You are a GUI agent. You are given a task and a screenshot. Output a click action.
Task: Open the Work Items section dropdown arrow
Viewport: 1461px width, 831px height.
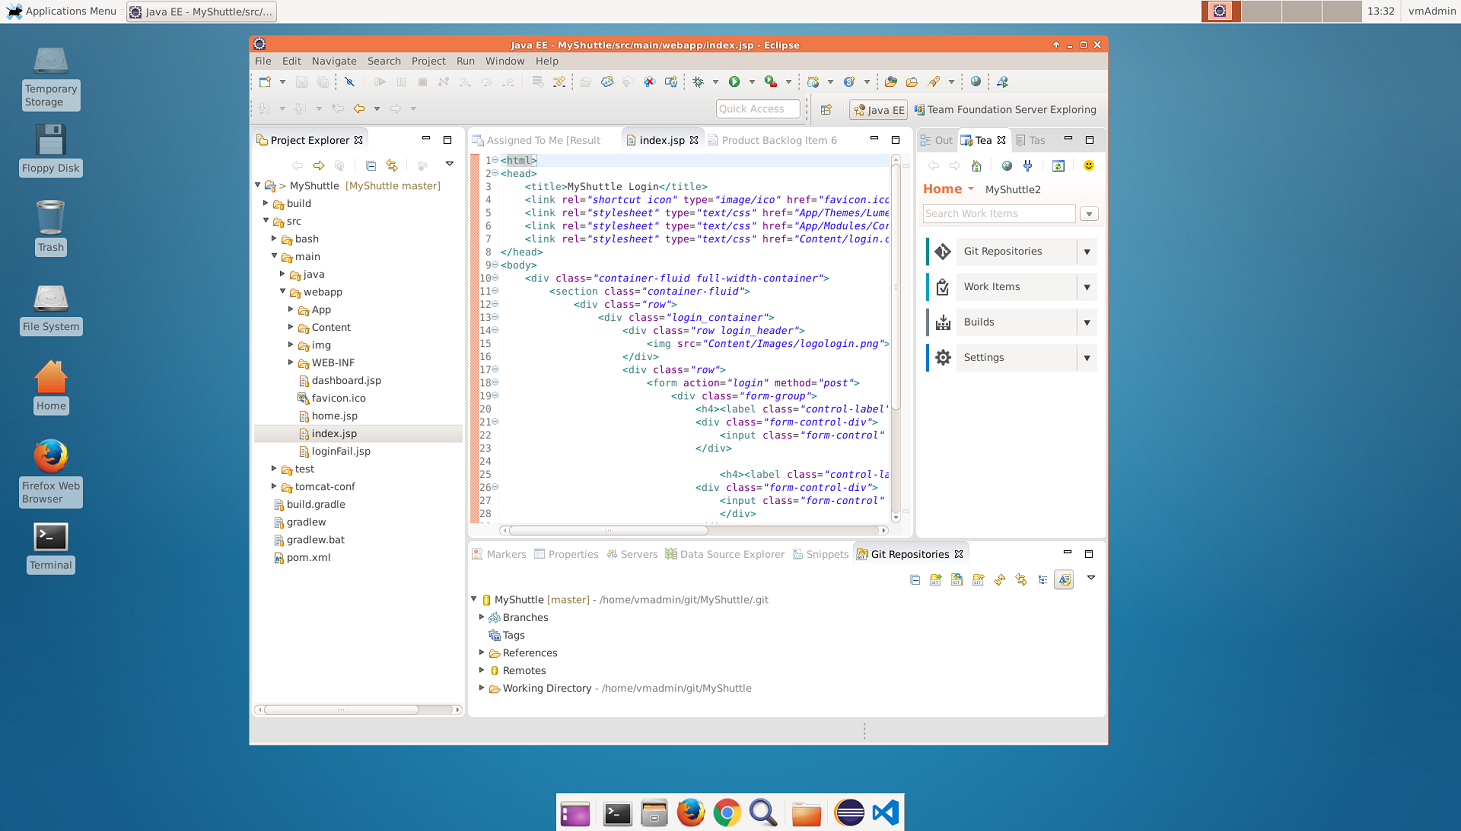tap(1087, 287)
